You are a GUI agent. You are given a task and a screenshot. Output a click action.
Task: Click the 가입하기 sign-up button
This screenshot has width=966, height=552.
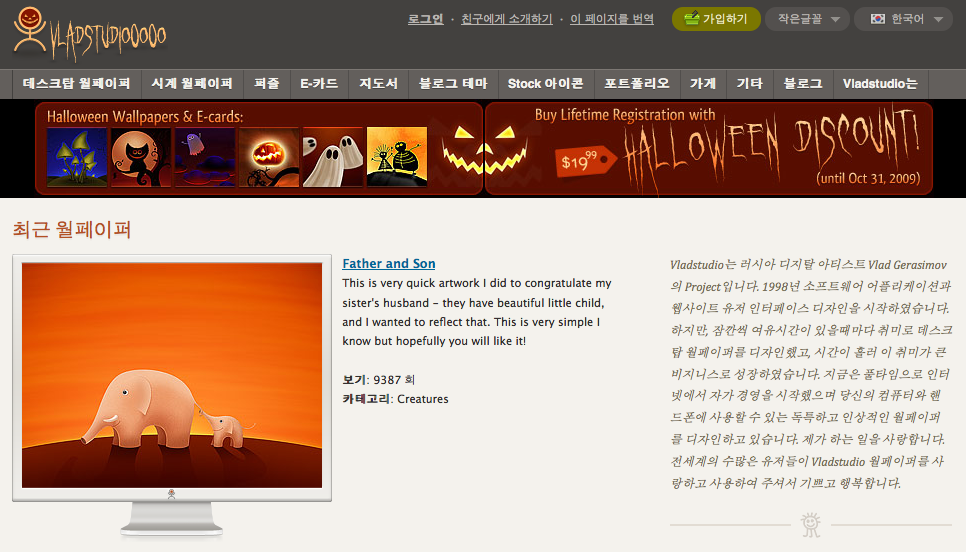[x=716, y=19]
